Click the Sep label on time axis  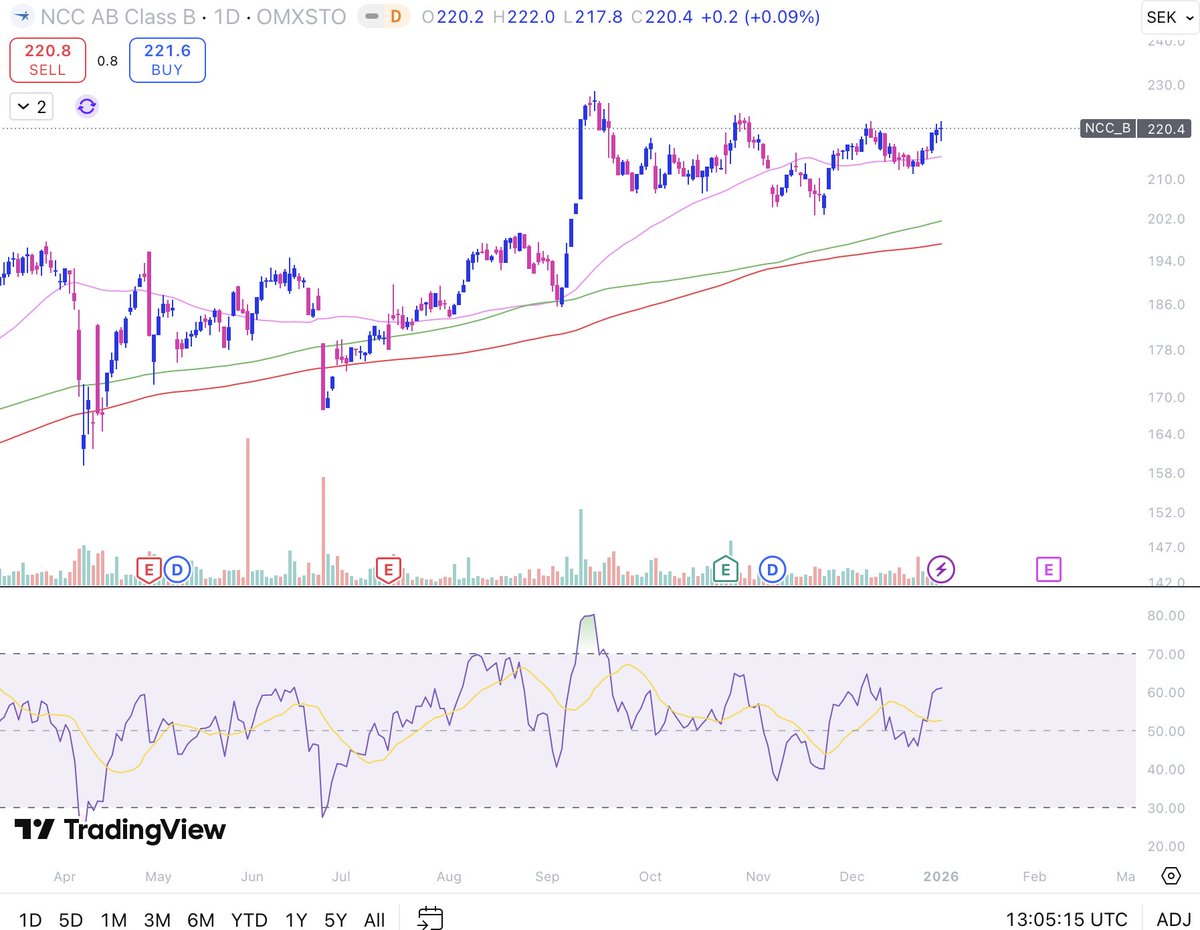point(547,877)
